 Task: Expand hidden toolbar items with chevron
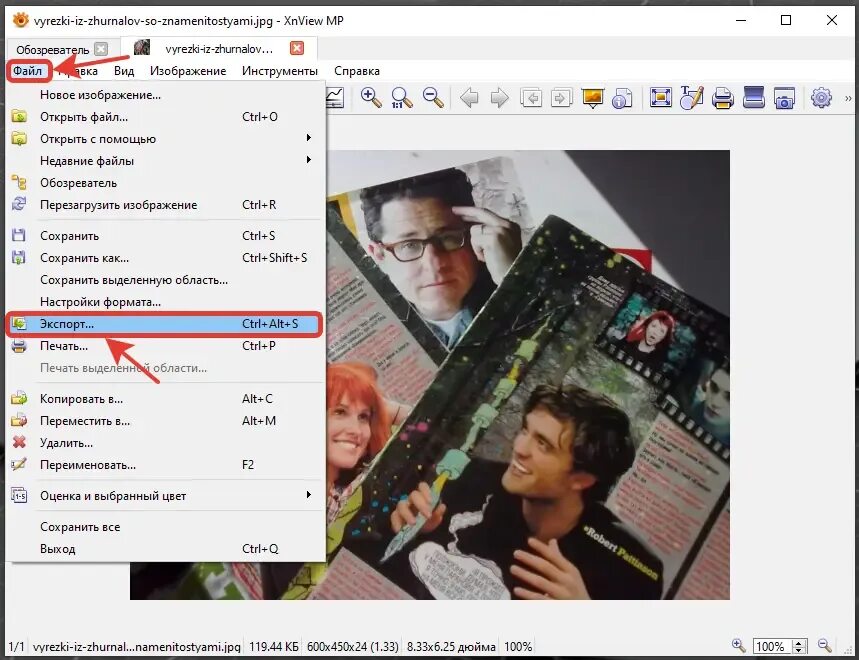[848, 99]
